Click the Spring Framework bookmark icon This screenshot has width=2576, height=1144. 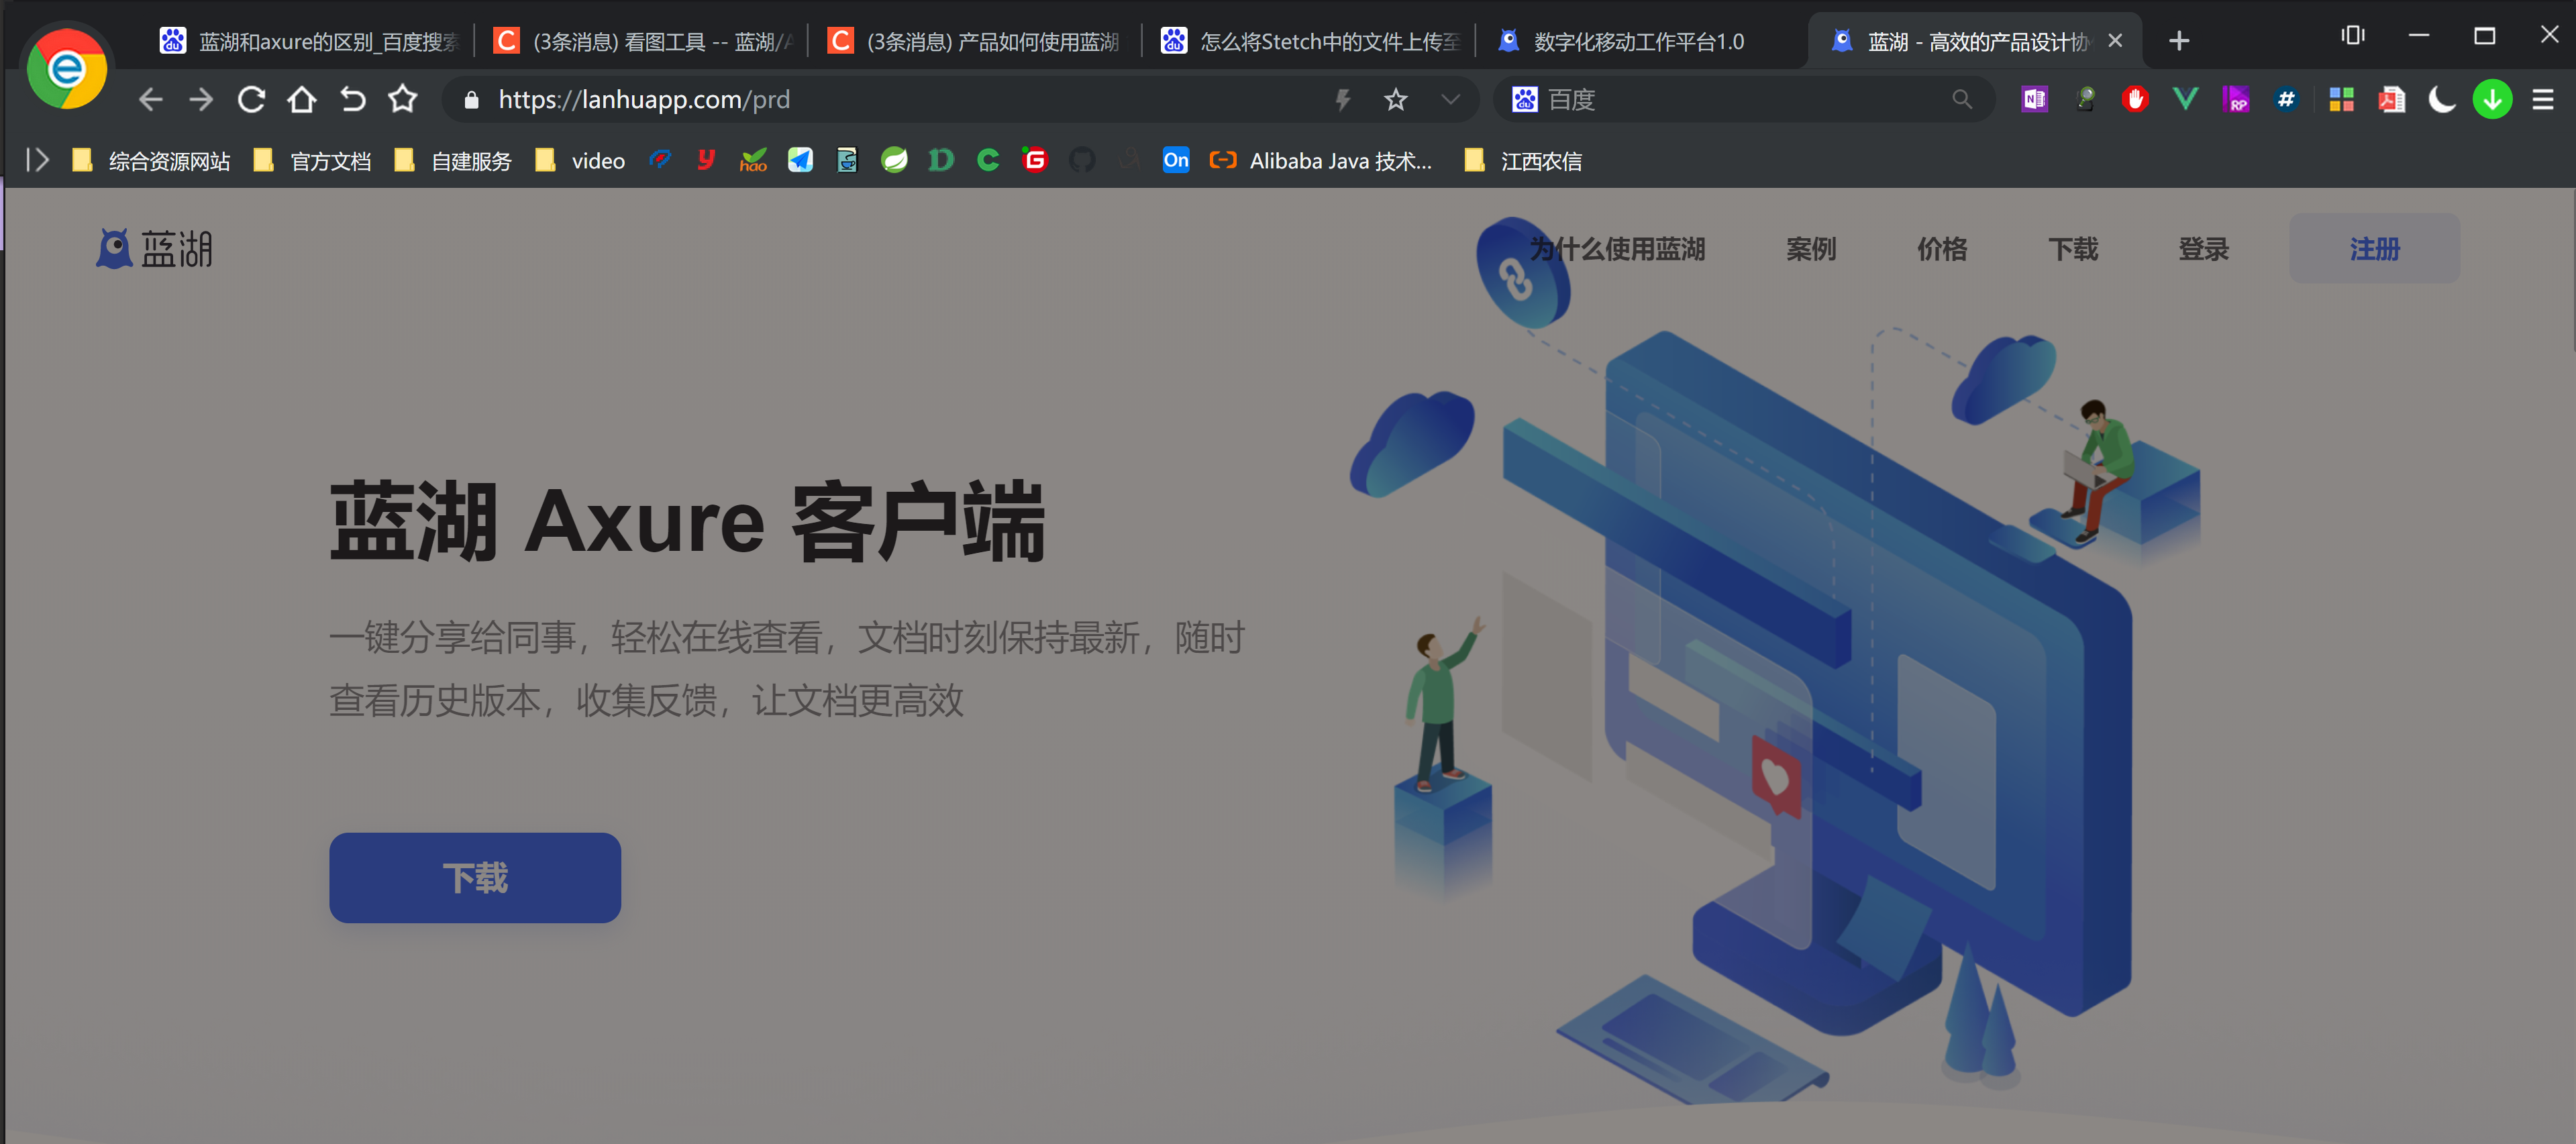click(x=894, y=160)
